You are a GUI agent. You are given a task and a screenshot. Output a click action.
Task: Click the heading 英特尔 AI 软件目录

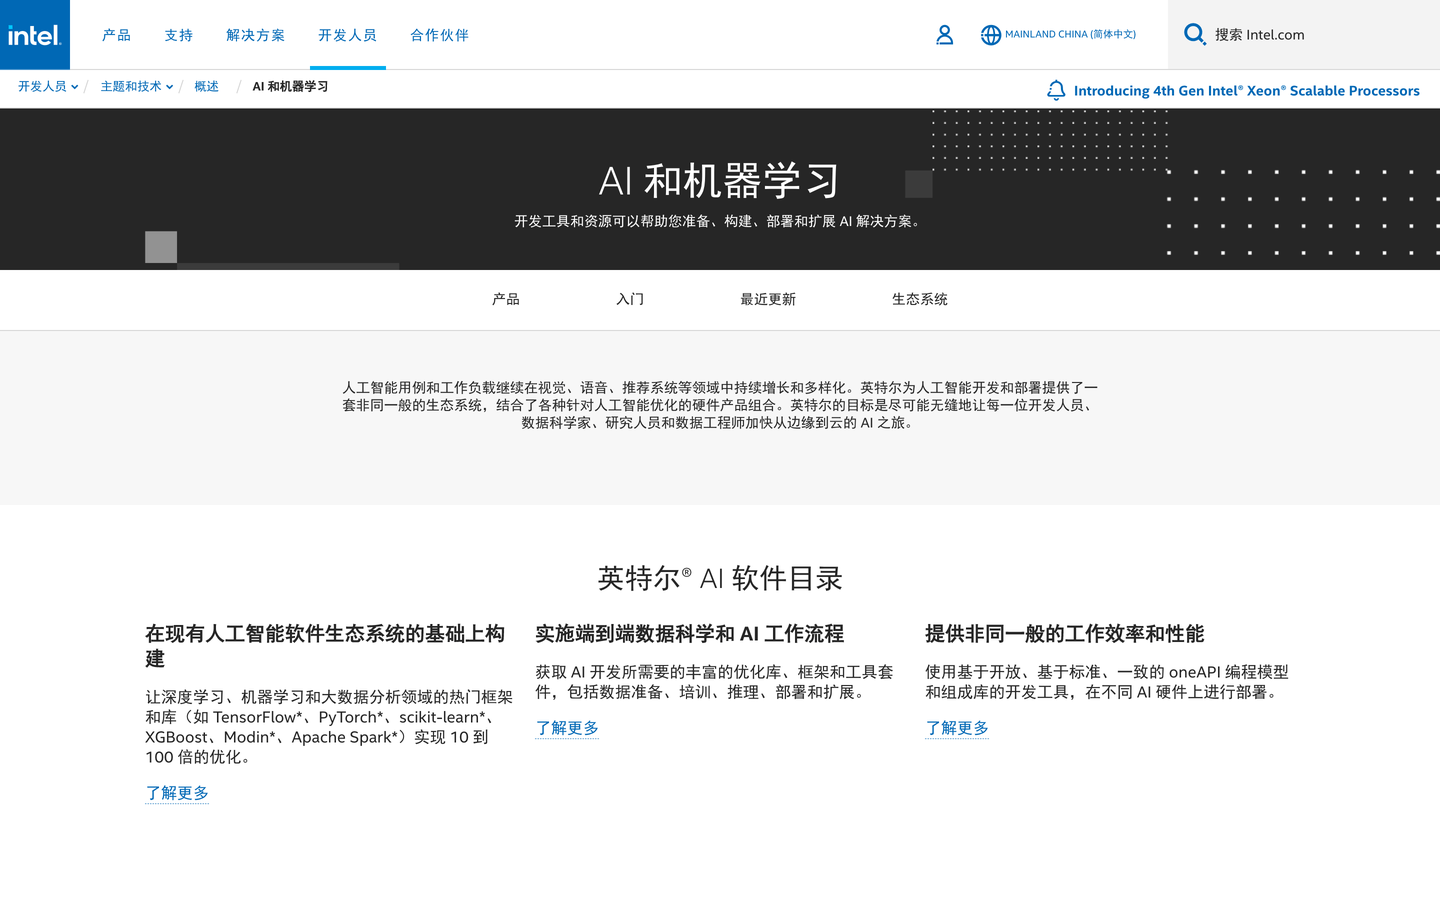(x=720, y=578)
